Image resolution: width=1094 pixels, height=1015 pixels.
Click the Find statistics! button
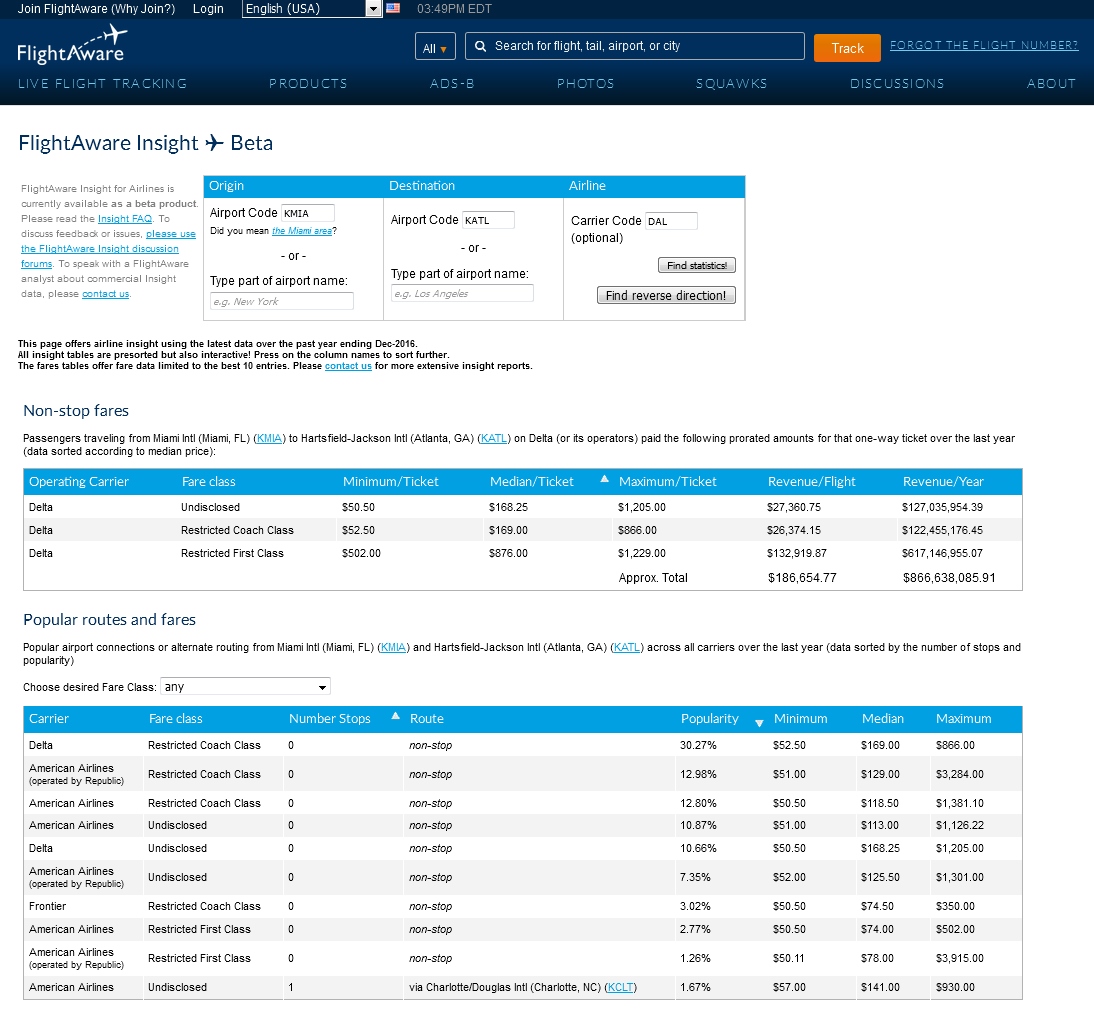[x=696, y=265]
